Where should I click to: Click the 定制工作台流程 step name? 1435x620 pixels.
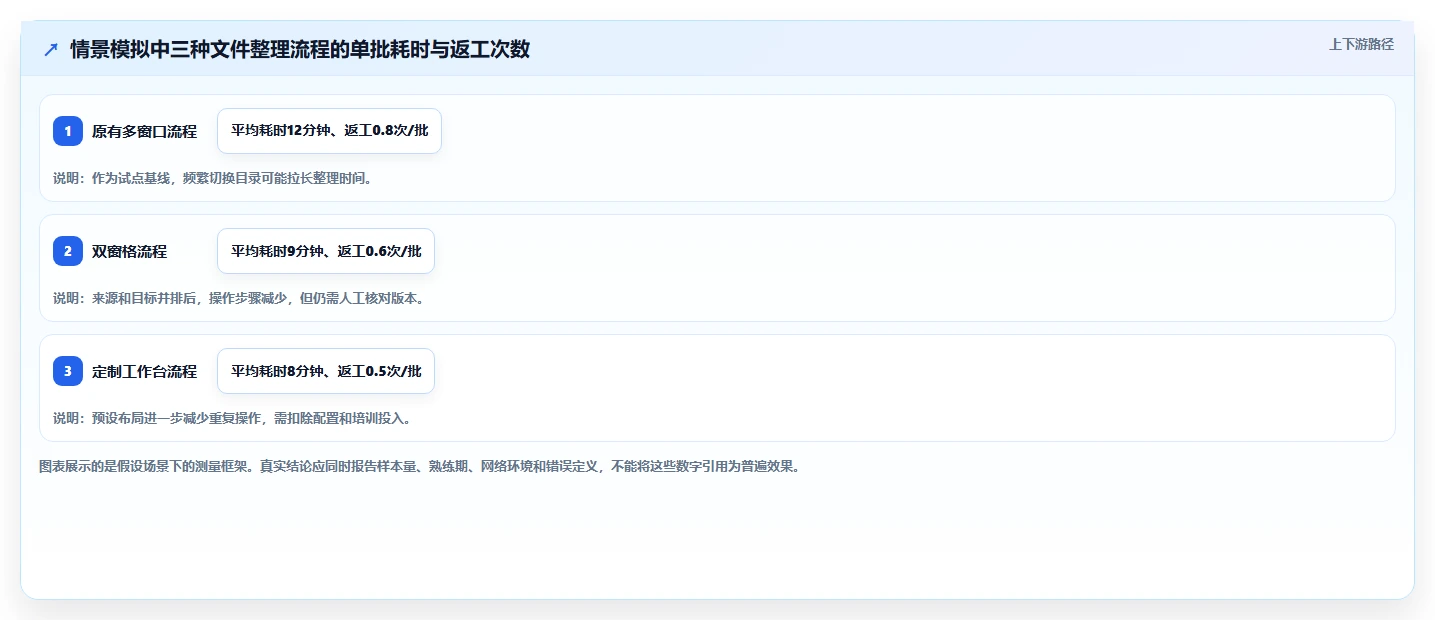tap(144, 371)
